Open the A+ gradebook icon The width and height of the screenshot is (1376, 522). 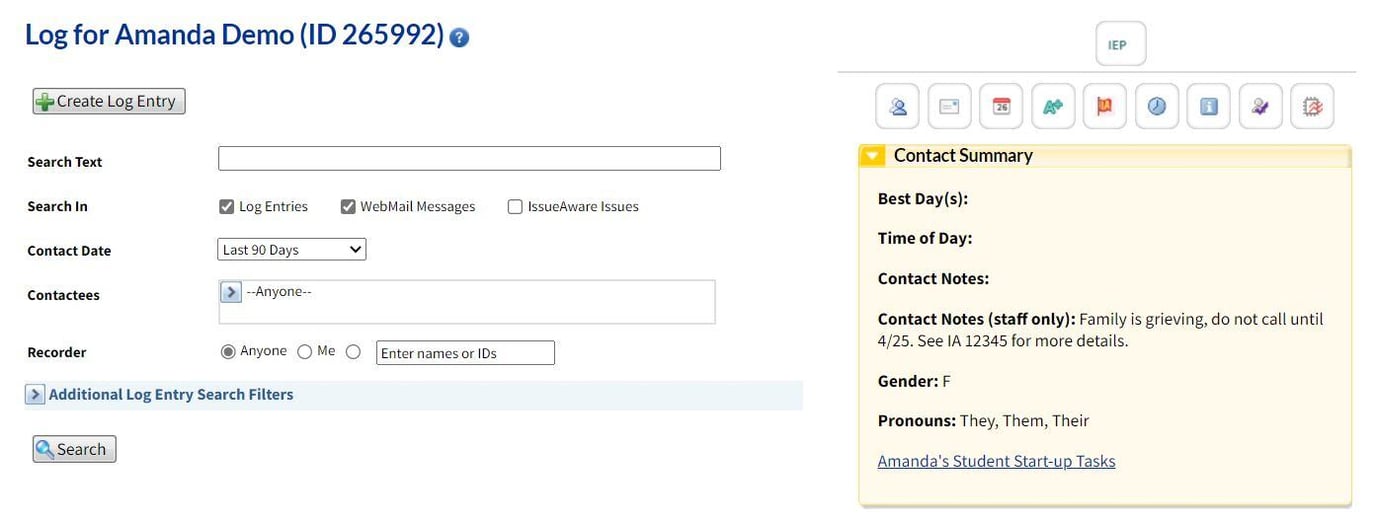point(1053,106)
